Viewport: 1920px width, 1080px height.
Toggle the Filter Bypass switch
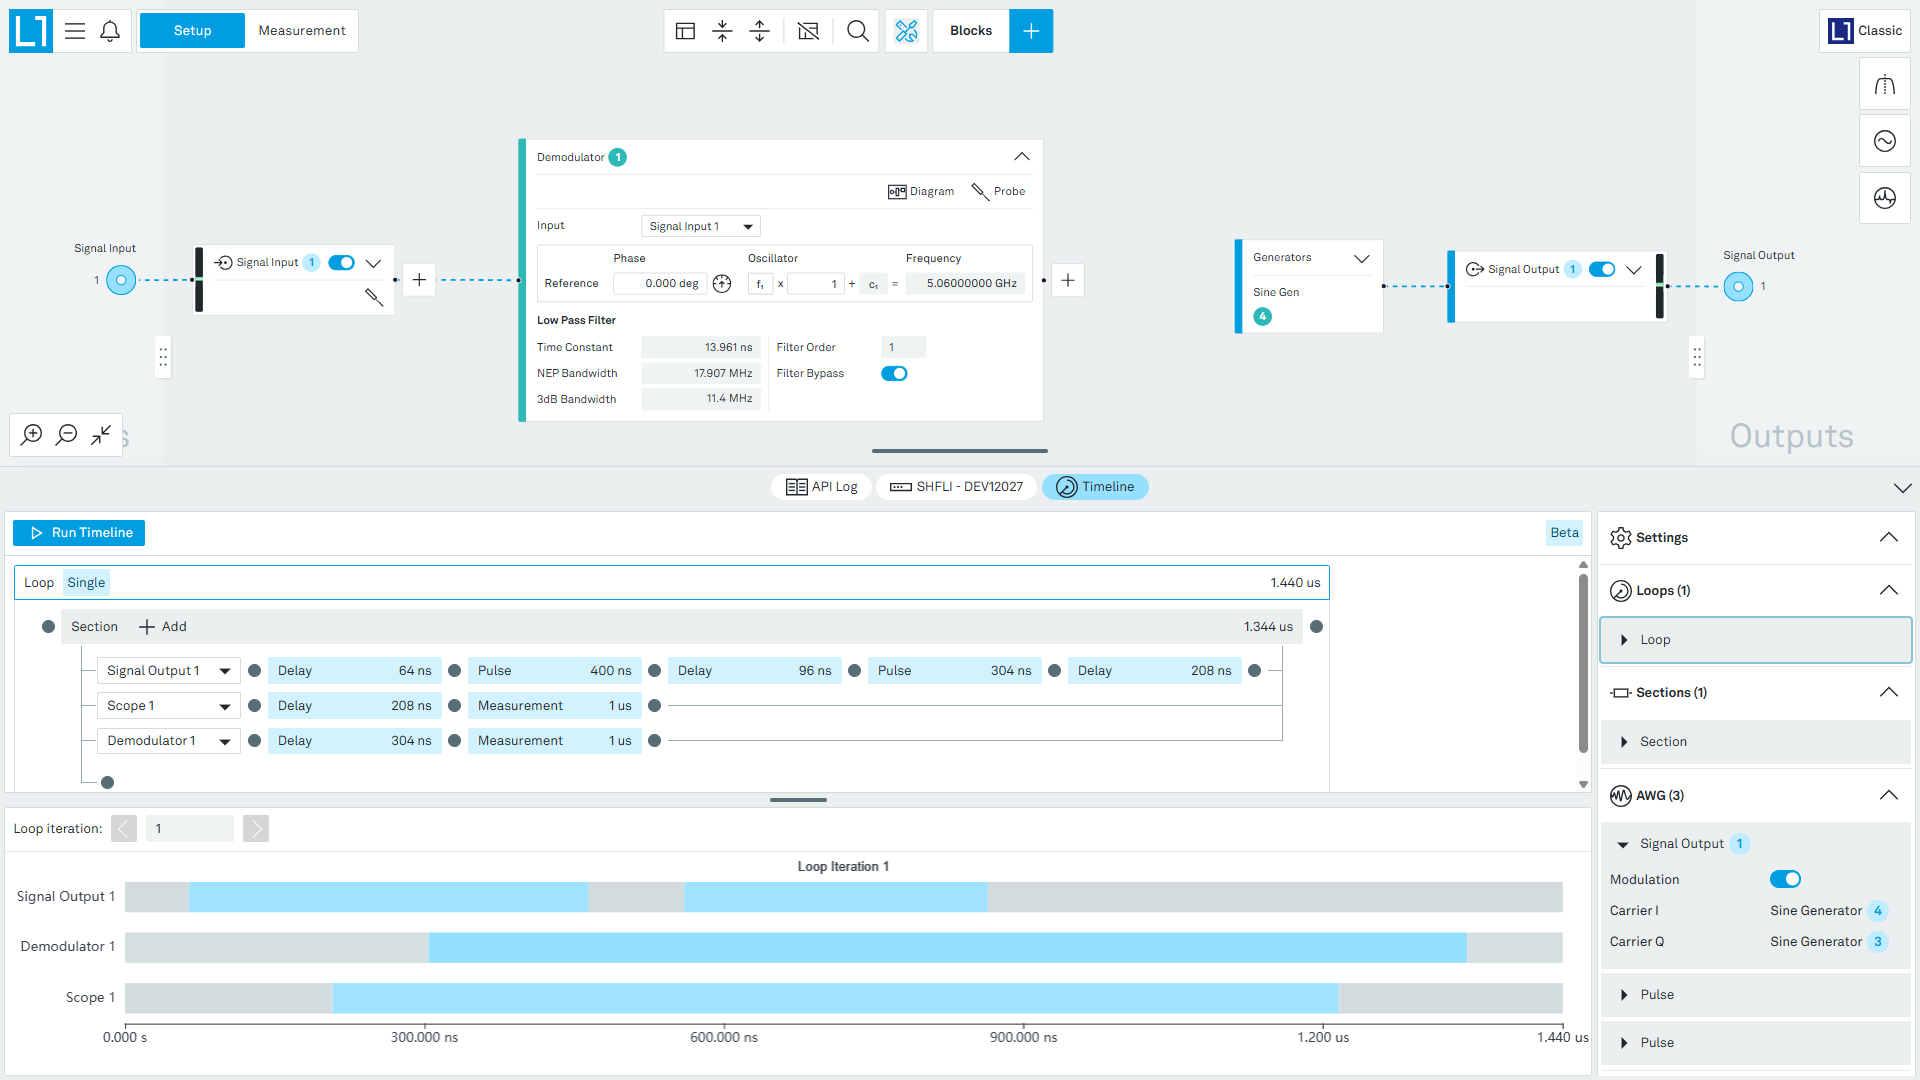[x=894, y=373]
